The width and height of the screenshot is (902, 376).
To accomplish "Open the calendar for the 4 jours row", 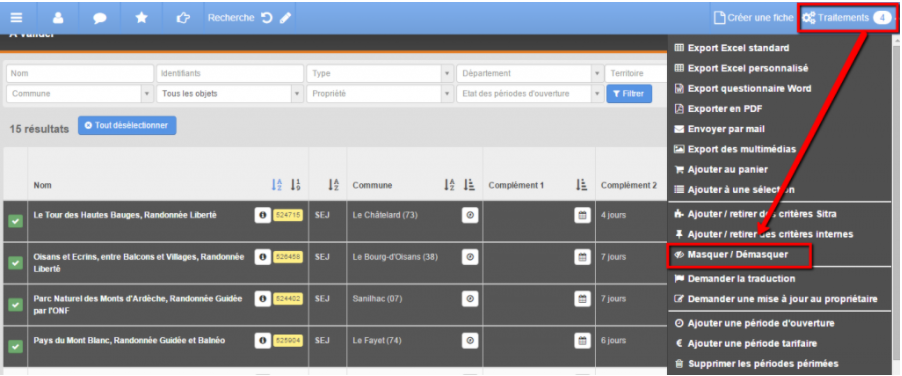I will coord(582,215).
